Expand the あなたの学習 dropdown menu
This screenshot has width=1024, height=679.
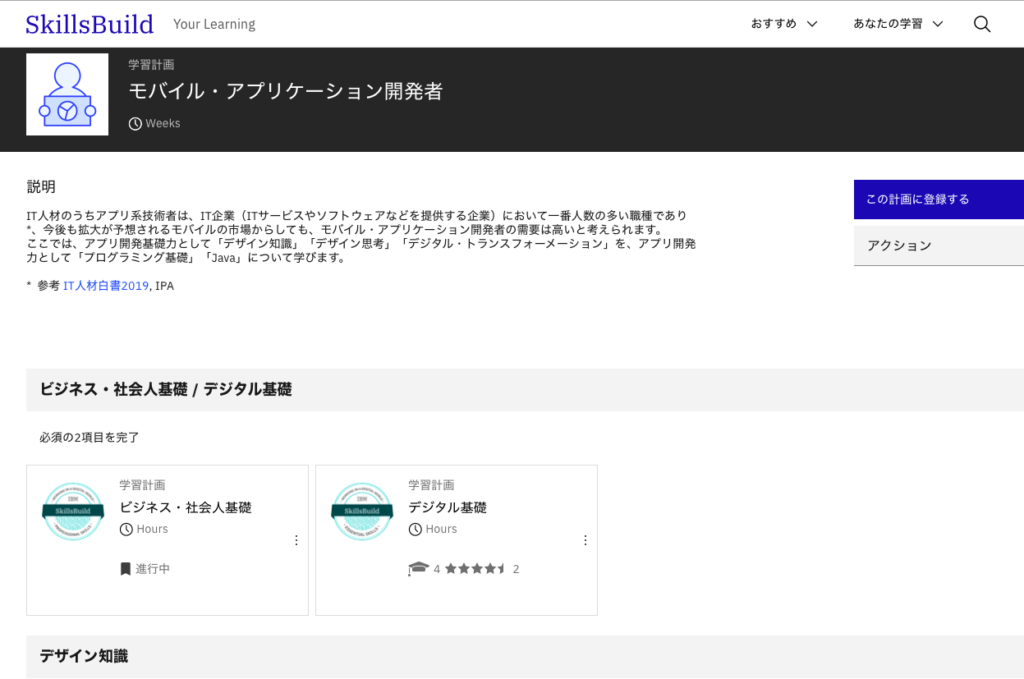[897, 24]
